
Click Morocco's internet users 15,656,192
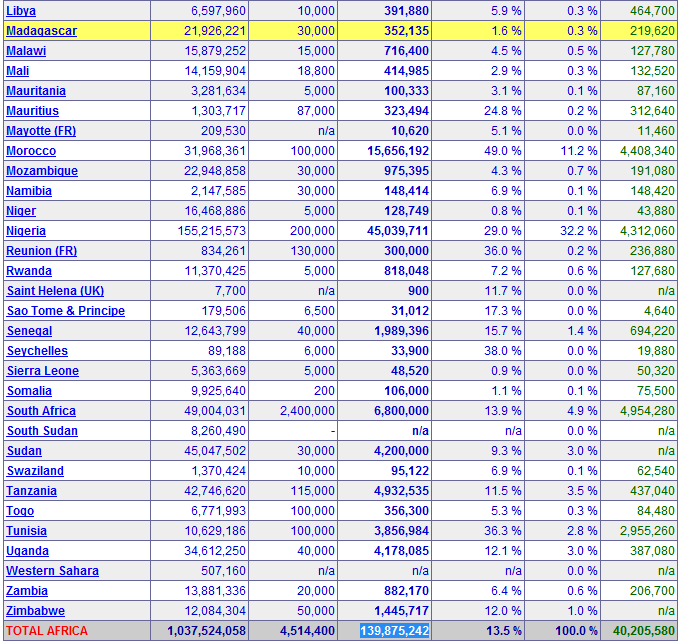point(398,151)
